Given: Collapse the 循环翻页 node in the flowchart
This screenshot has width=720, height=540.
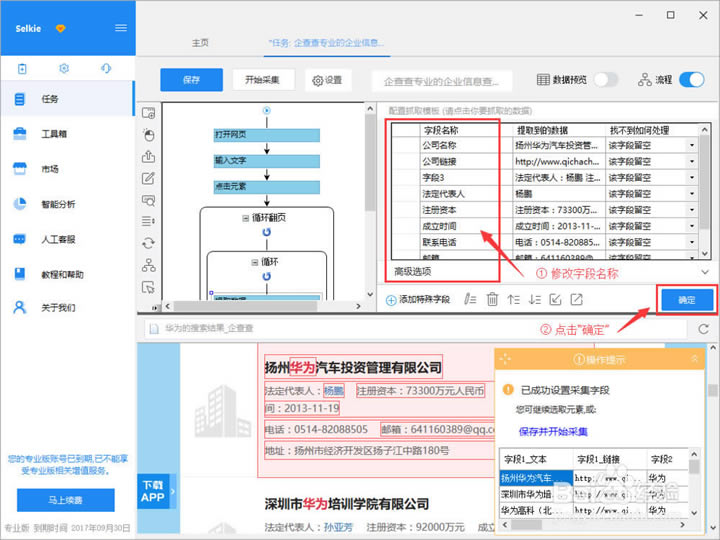Looking at the screenshot, I should point(245,218).
